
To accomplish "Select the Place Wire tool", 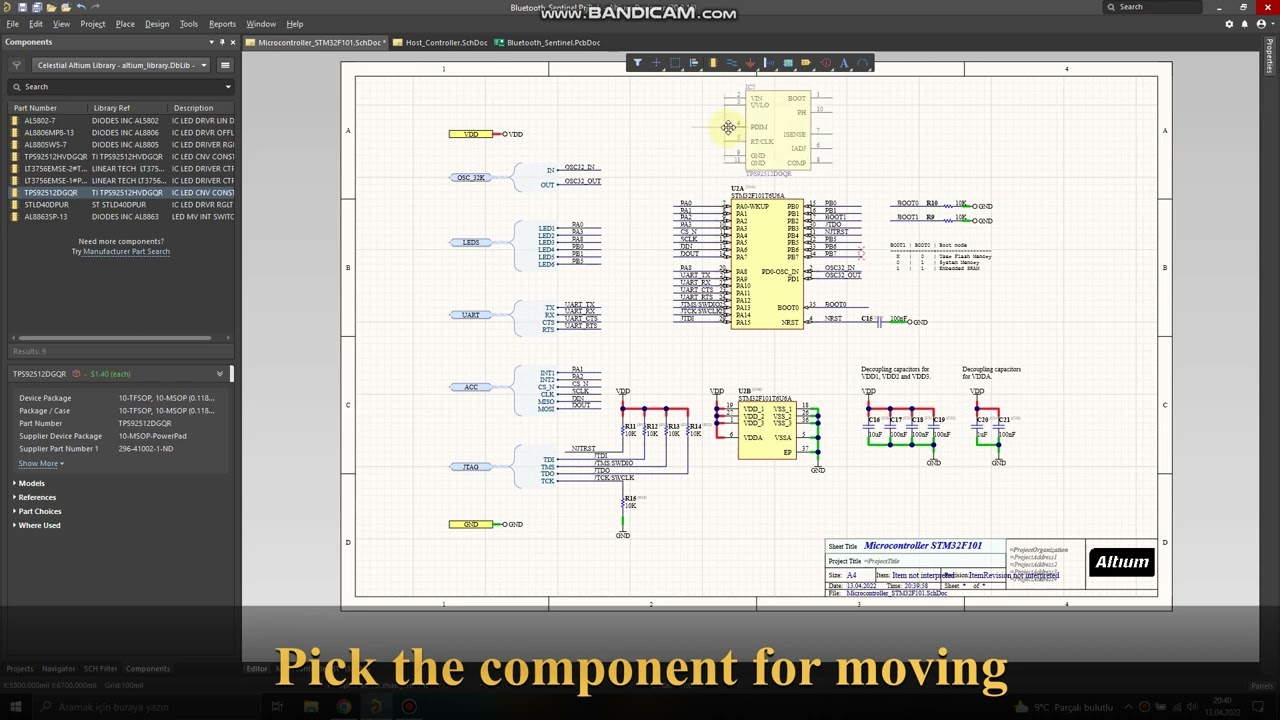I will [x=732, y=63].
